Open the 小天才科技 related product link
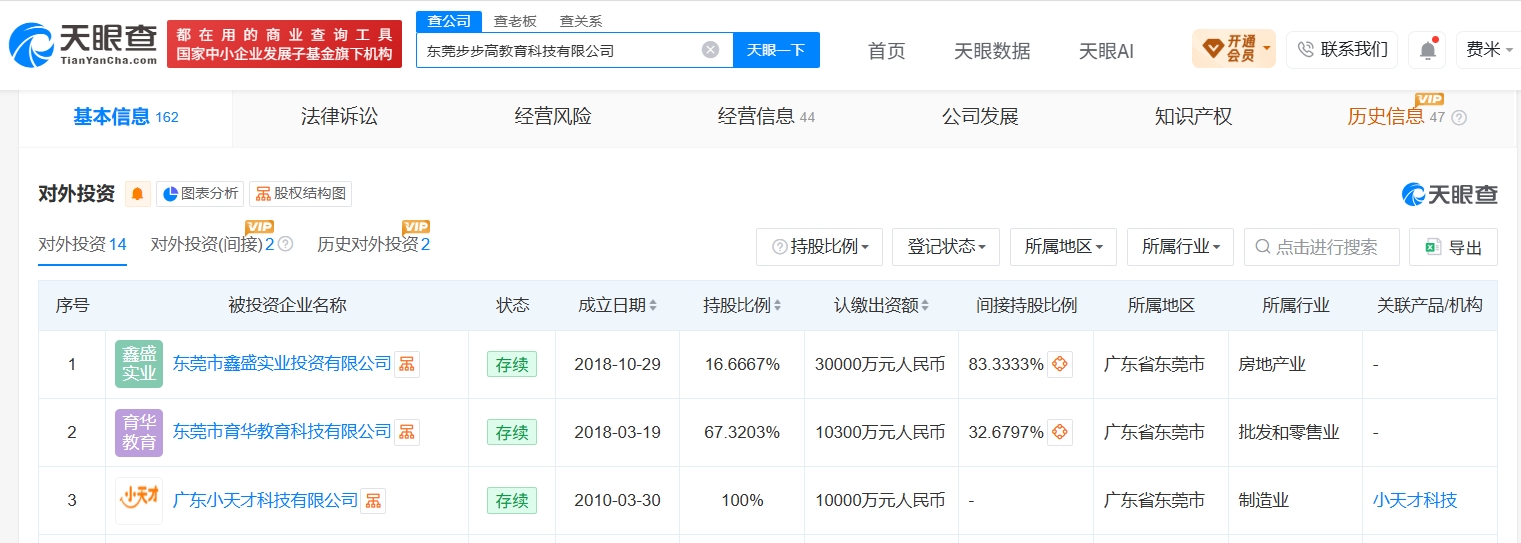The width and height of the screenshot is (1521, 543). (x=1415, y=501)
